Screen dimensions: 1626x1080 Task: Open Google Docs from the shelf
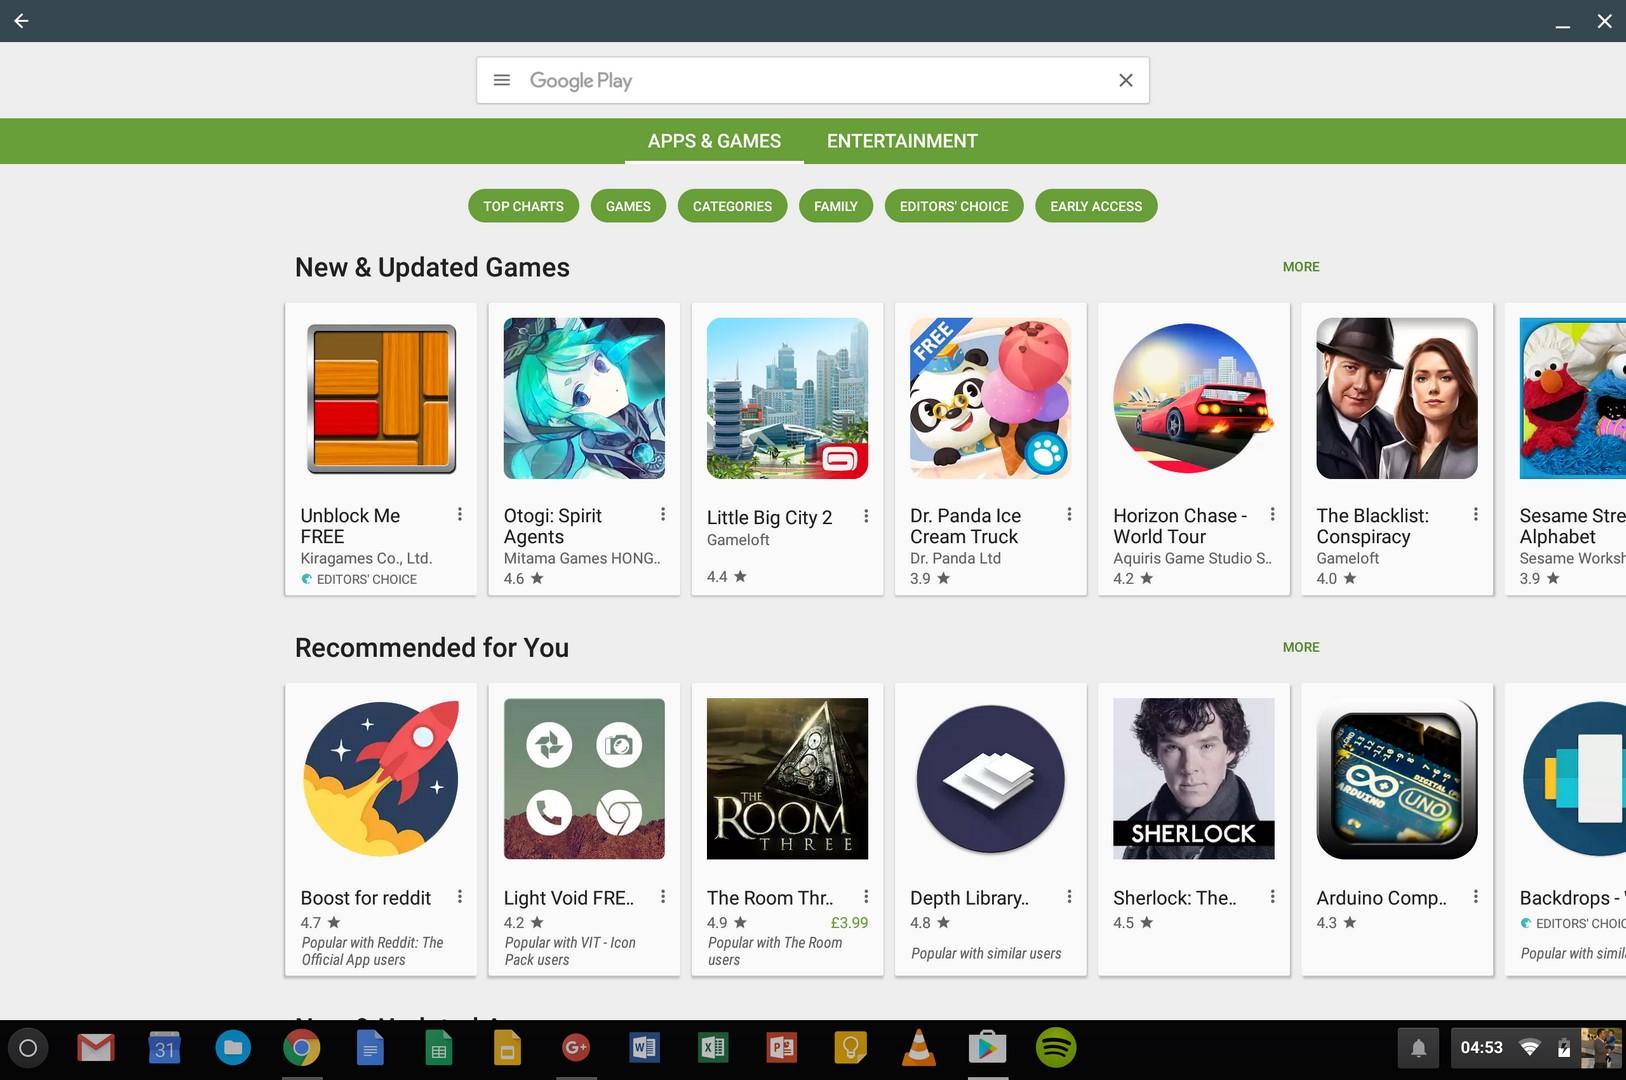point(370,1048)
